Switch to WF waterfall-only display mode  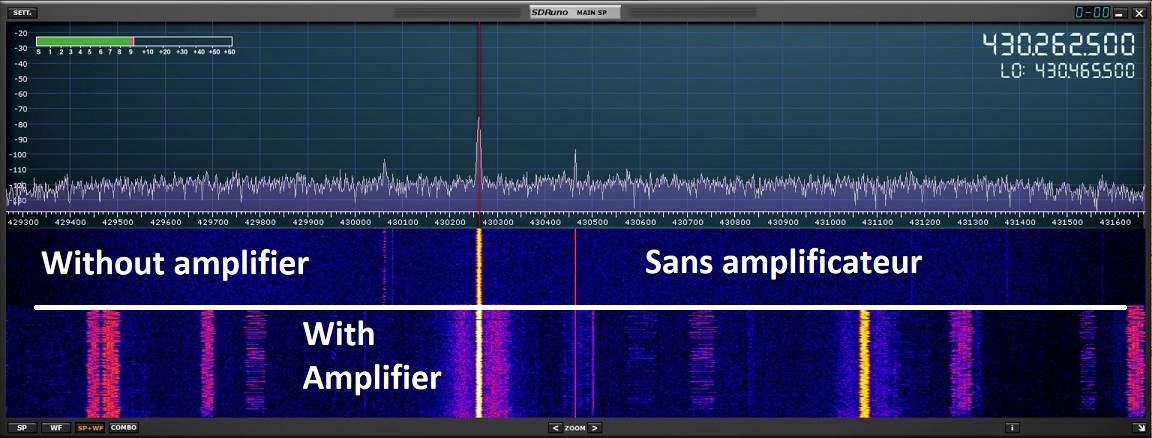[x=57, y=428]
